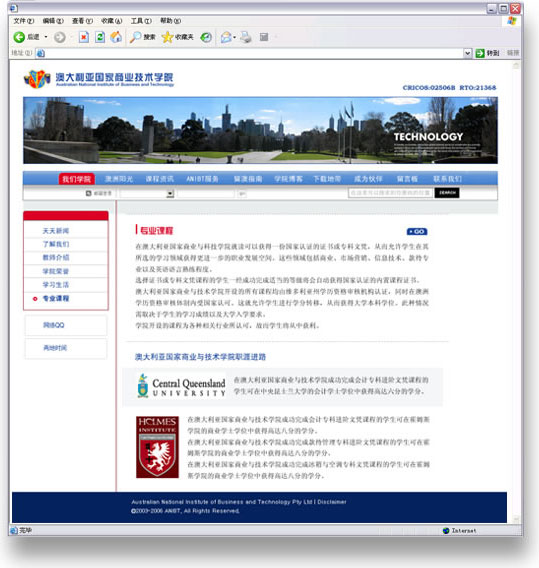Click into the site search input field
The height and width of the screenshot is (568, 539).
[390, 193]
